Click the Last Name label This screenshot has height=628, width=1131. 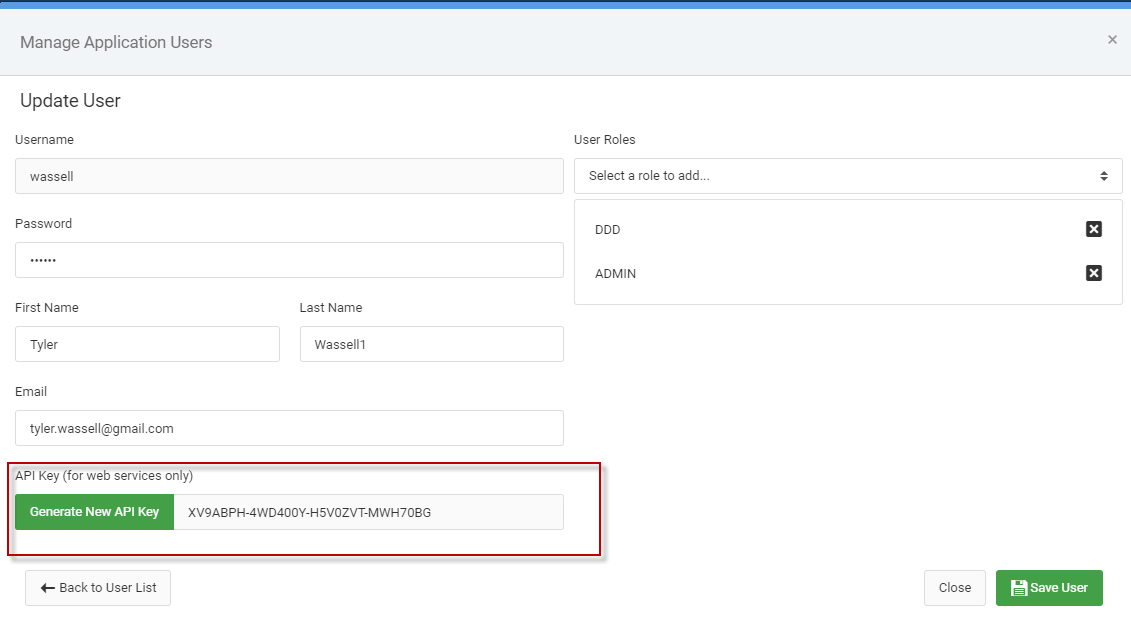click(x=331, y=307)
